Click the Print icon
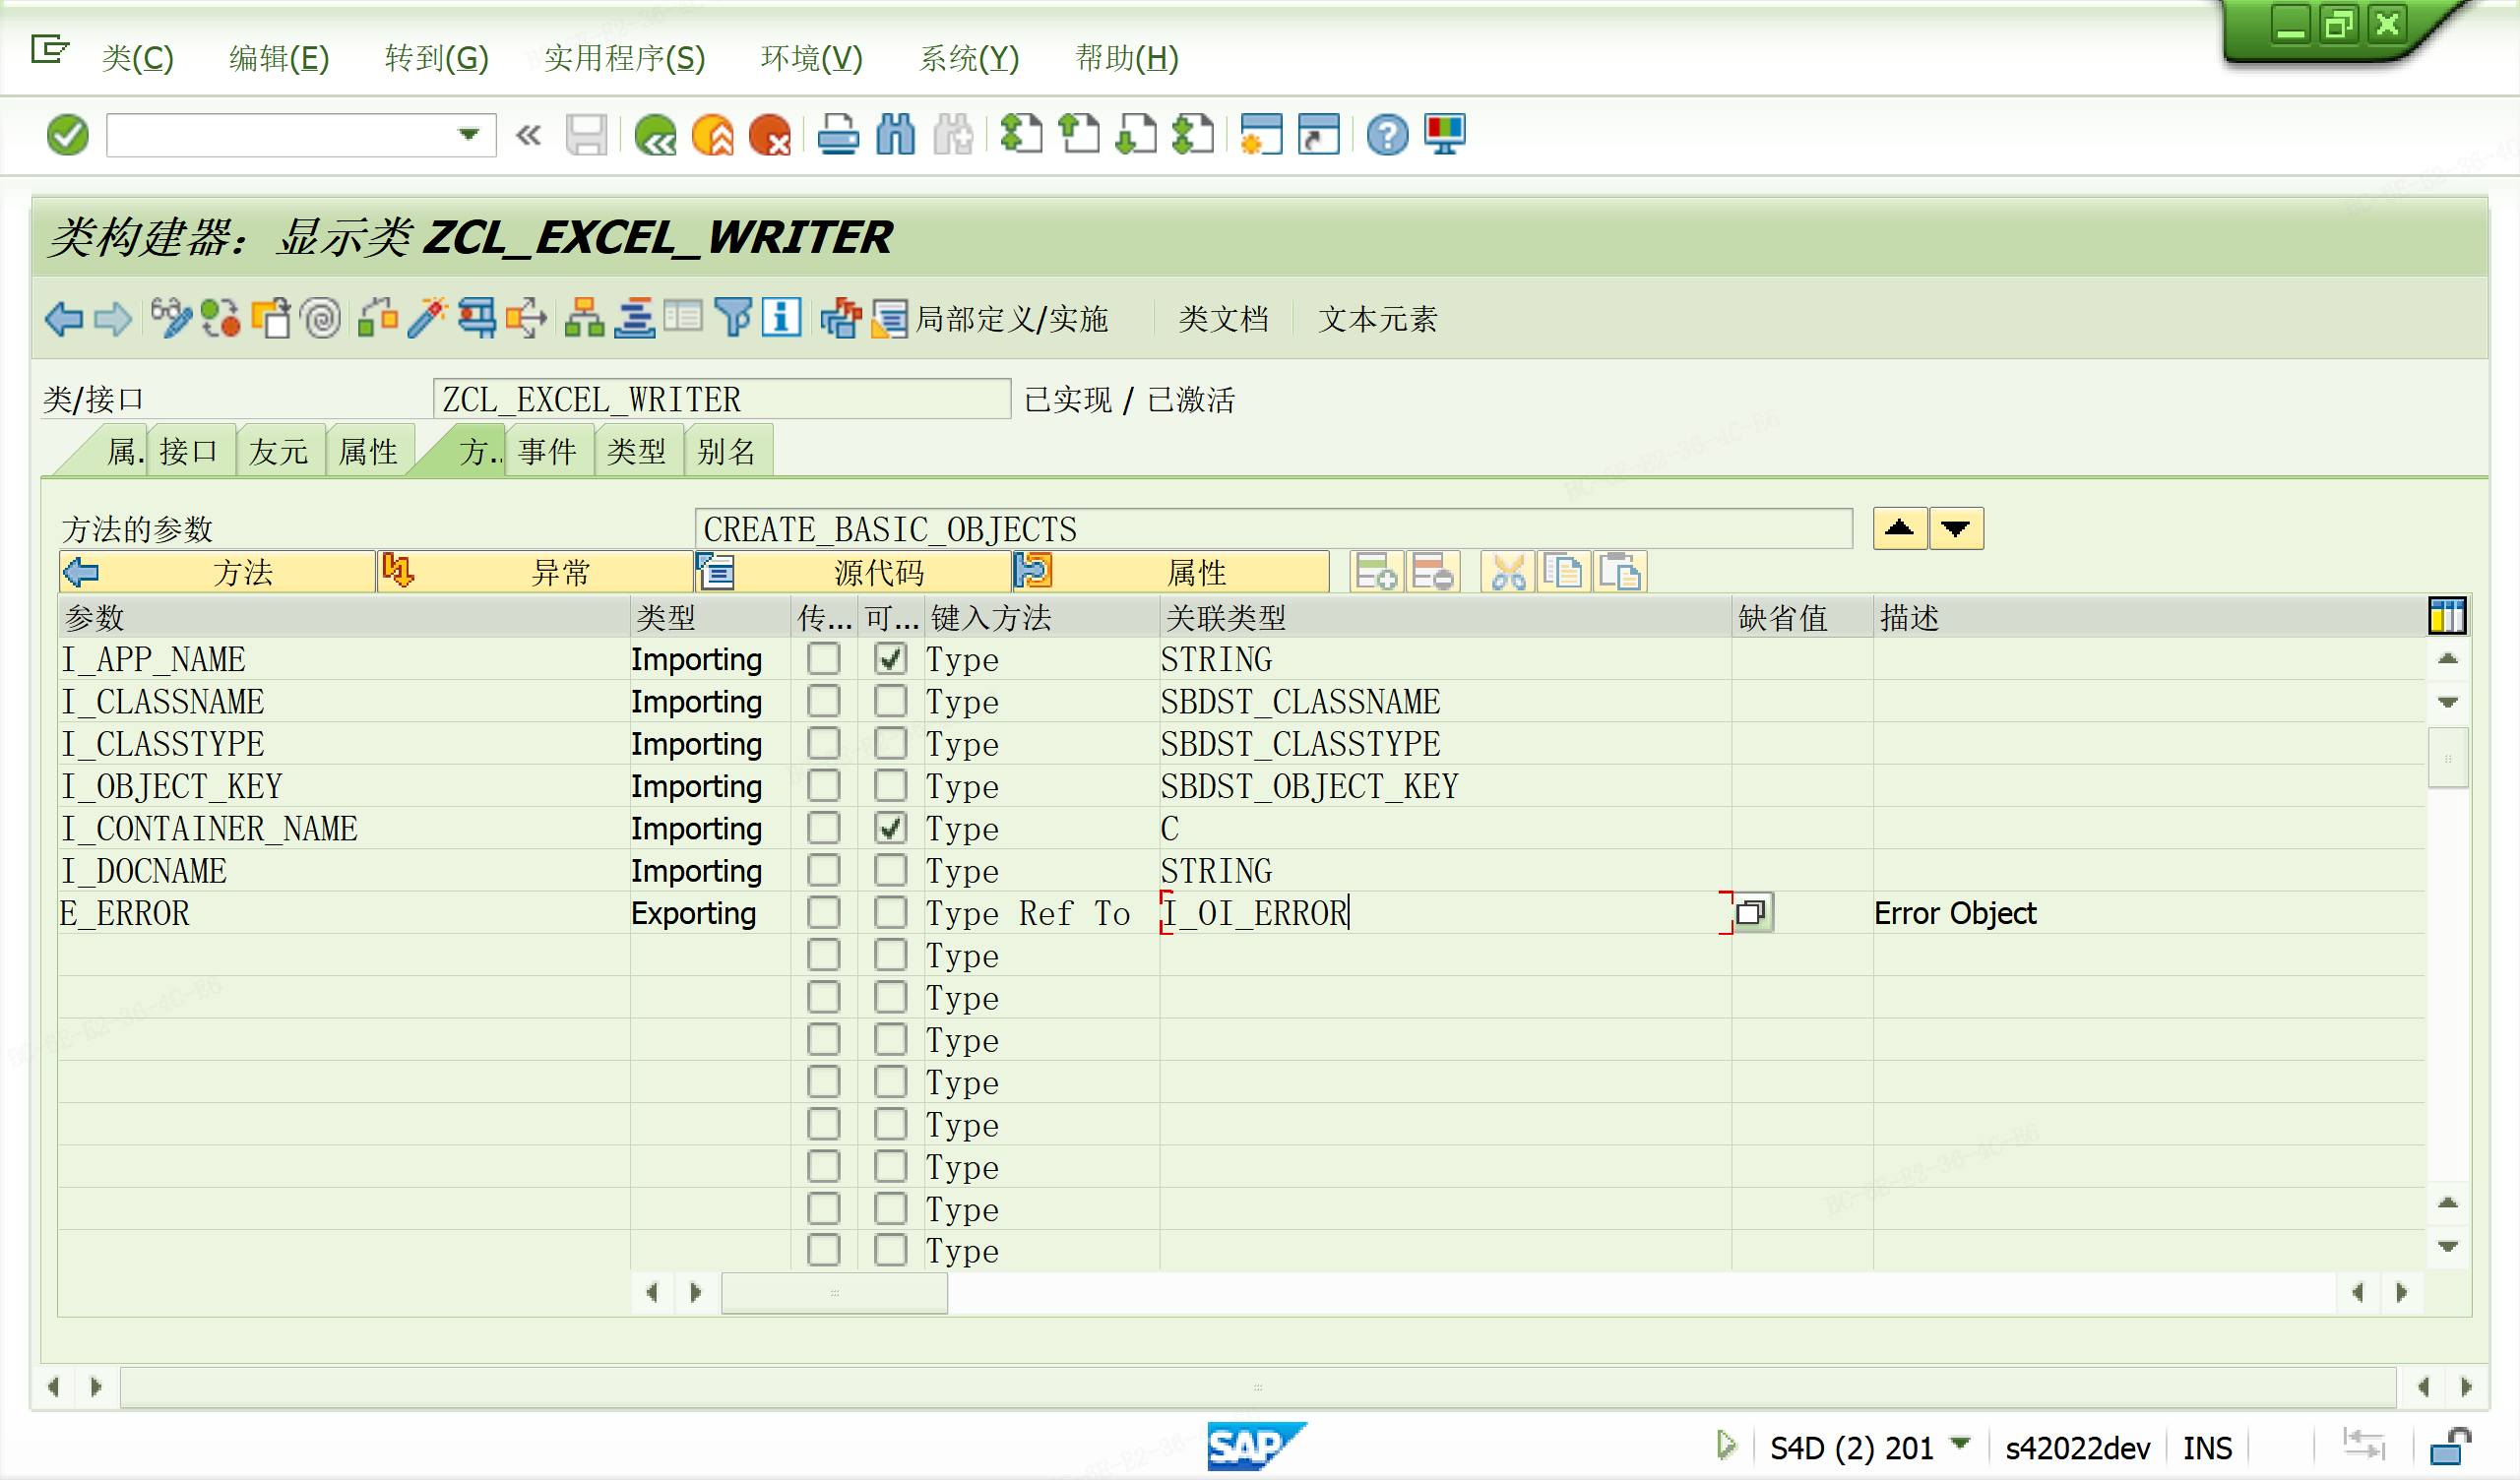The width and height of the screenshot is (2520, 1480). (838, 135)
